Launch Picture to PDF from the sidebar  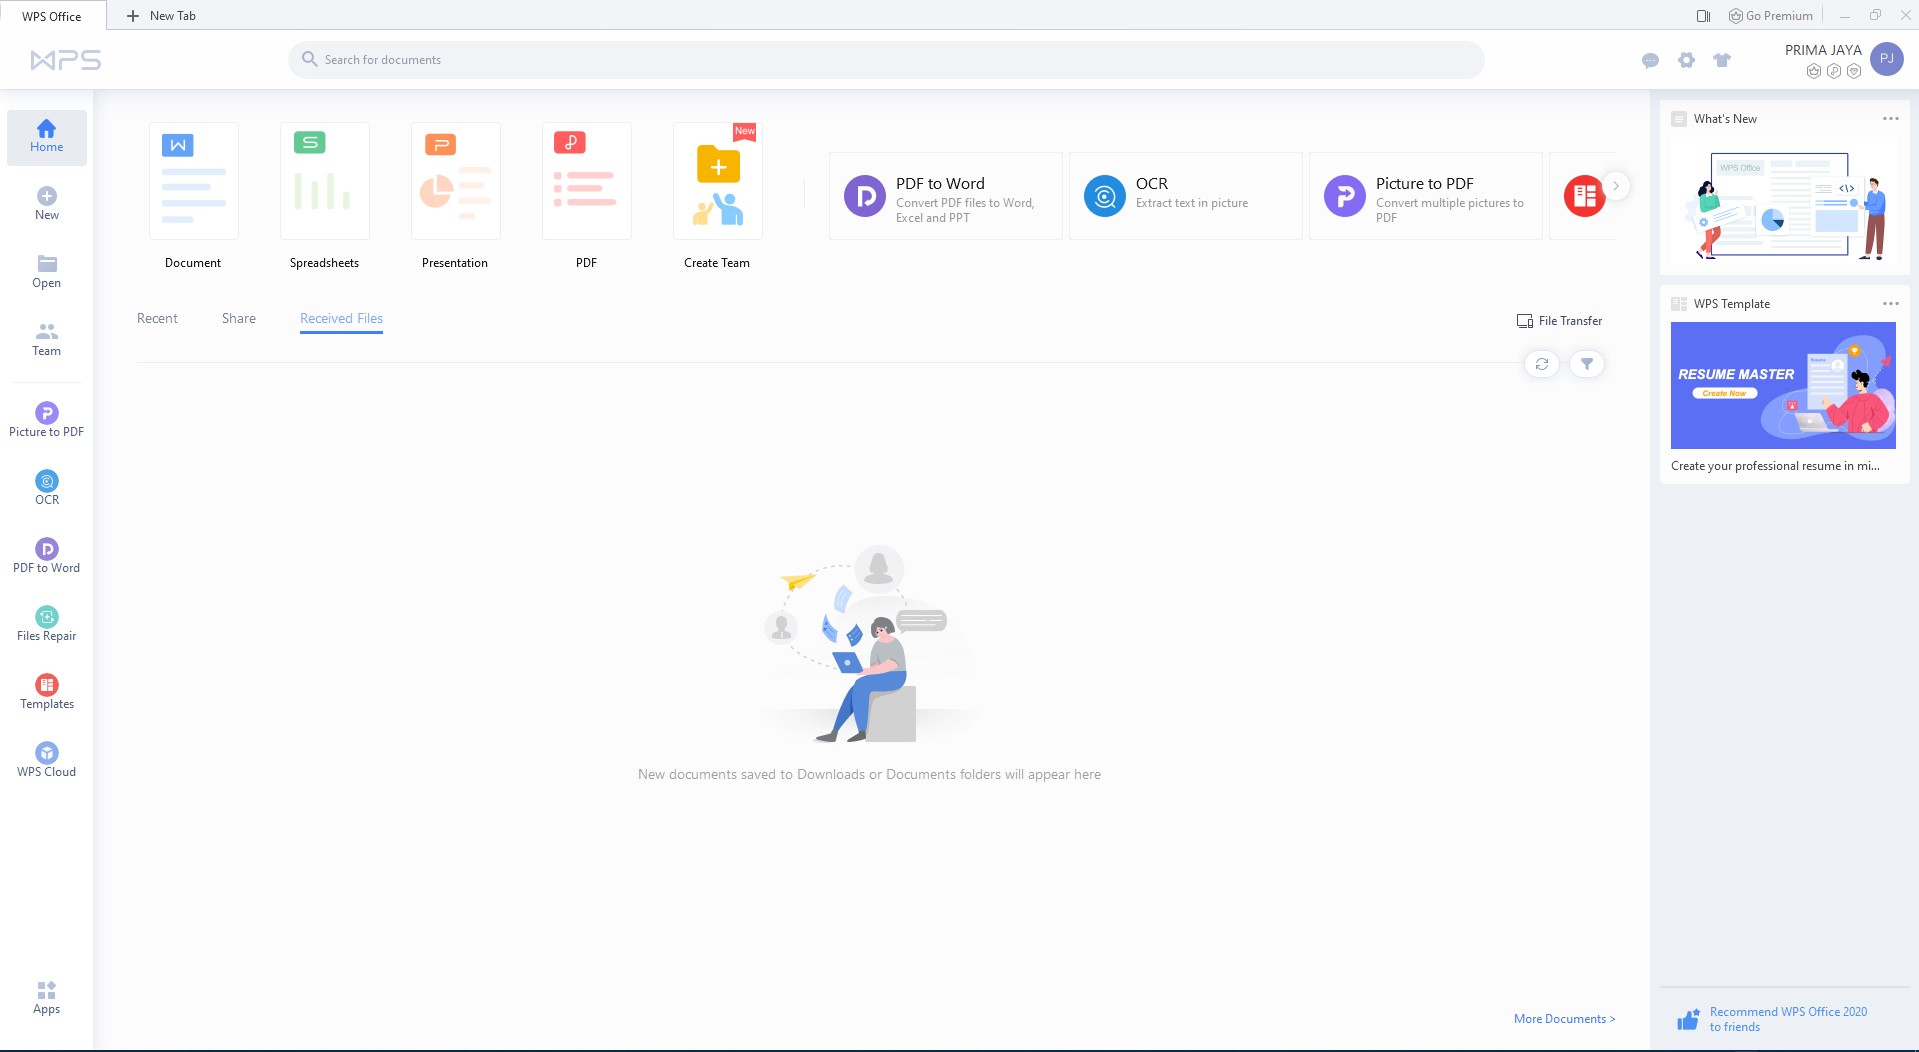[47, 421]
